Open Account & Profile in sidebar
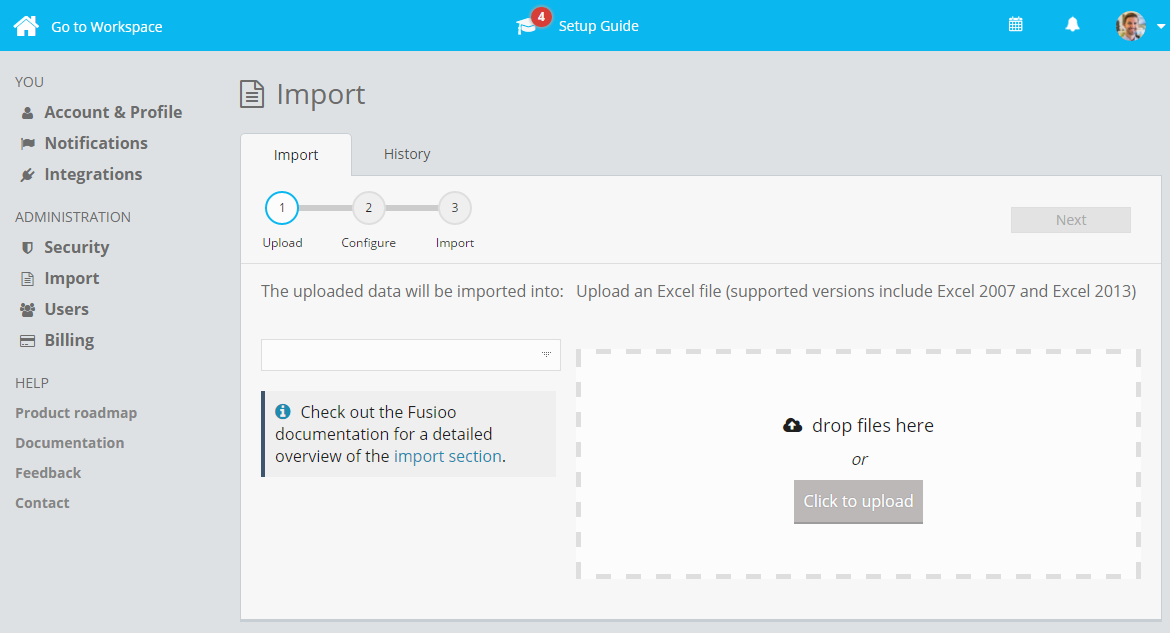 coord(112,112)
